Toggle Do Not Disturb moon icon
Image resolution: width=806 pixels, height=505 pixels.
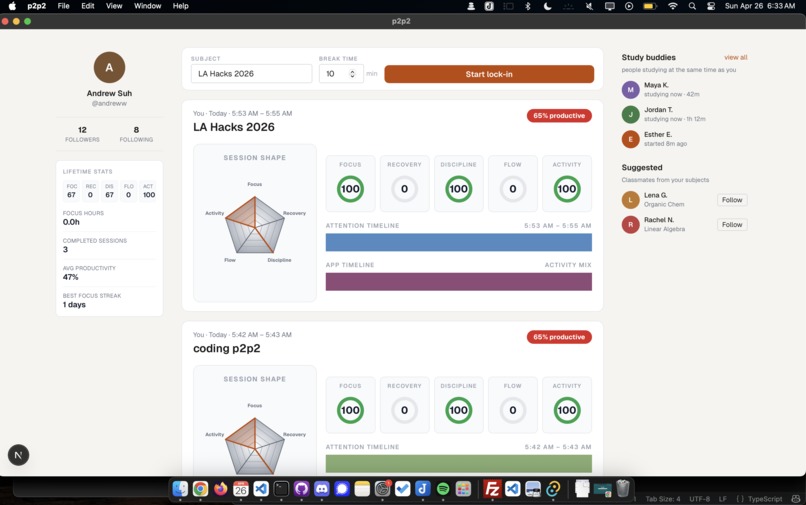(547, 6)
